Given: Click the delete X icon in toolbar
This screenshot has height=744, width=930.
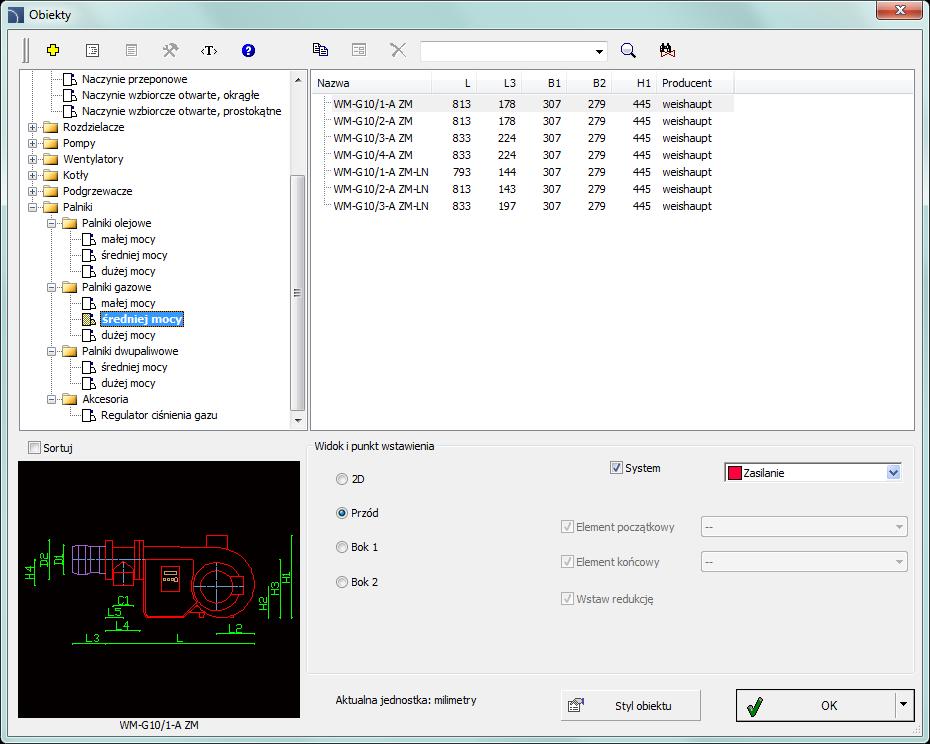Looking at the screenshot, I should [x=398, y=50].
